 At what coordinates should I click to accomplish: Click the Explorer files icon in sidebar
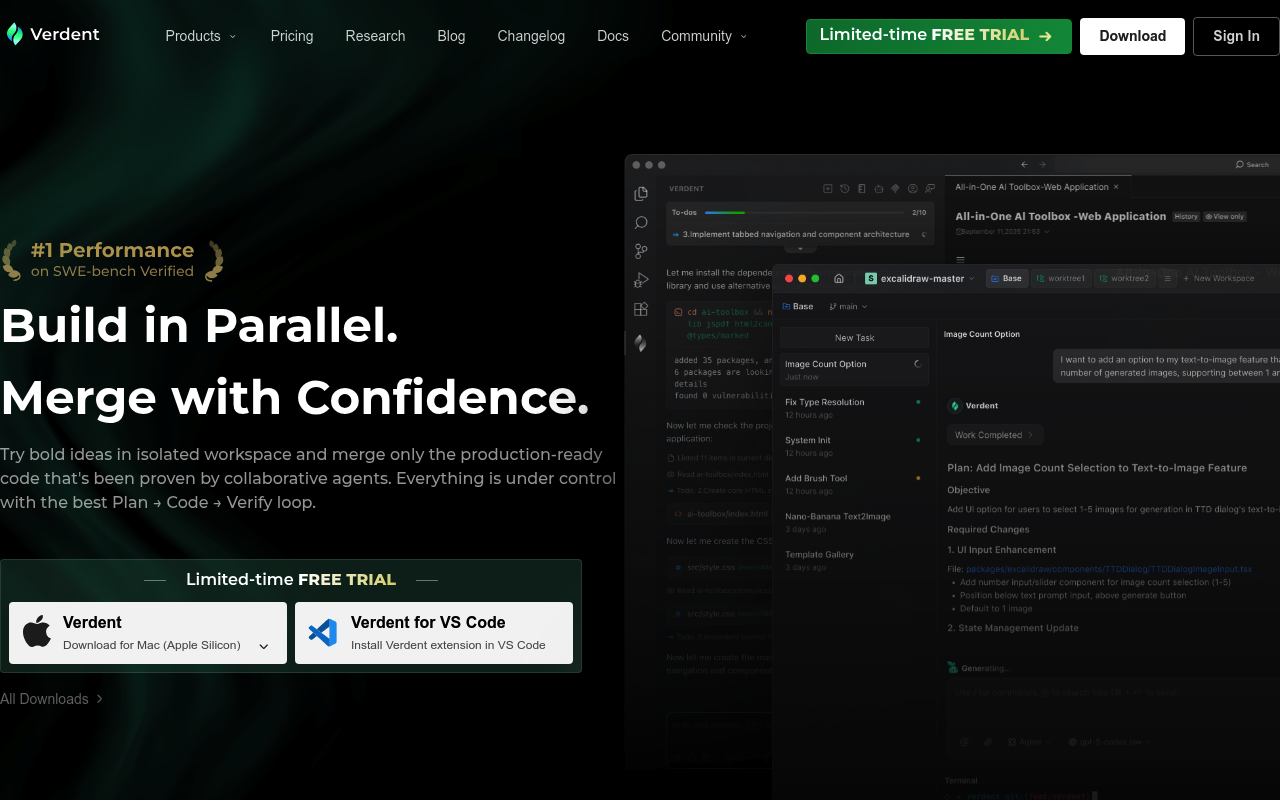click(x=641, y=194)
